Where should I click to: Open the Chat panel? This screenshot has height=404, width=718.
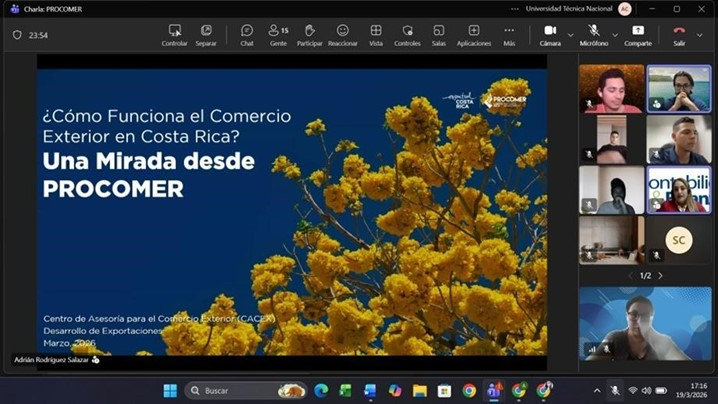(x=246, y=34)
